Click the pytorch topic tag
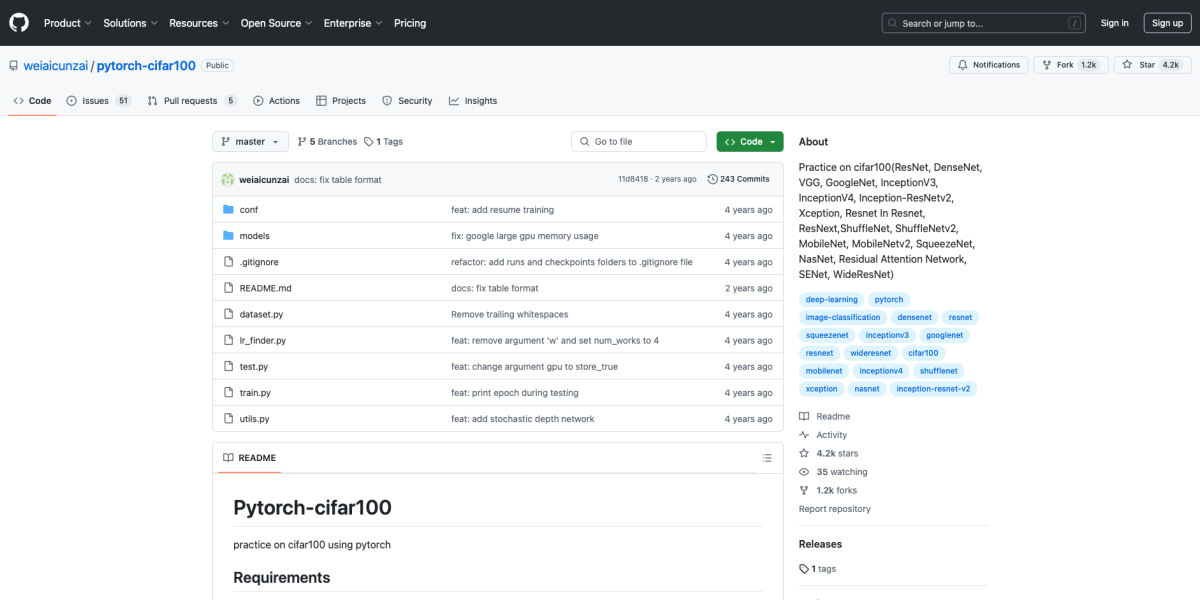This screenshot has width=1200, height=600. point(888,299)
